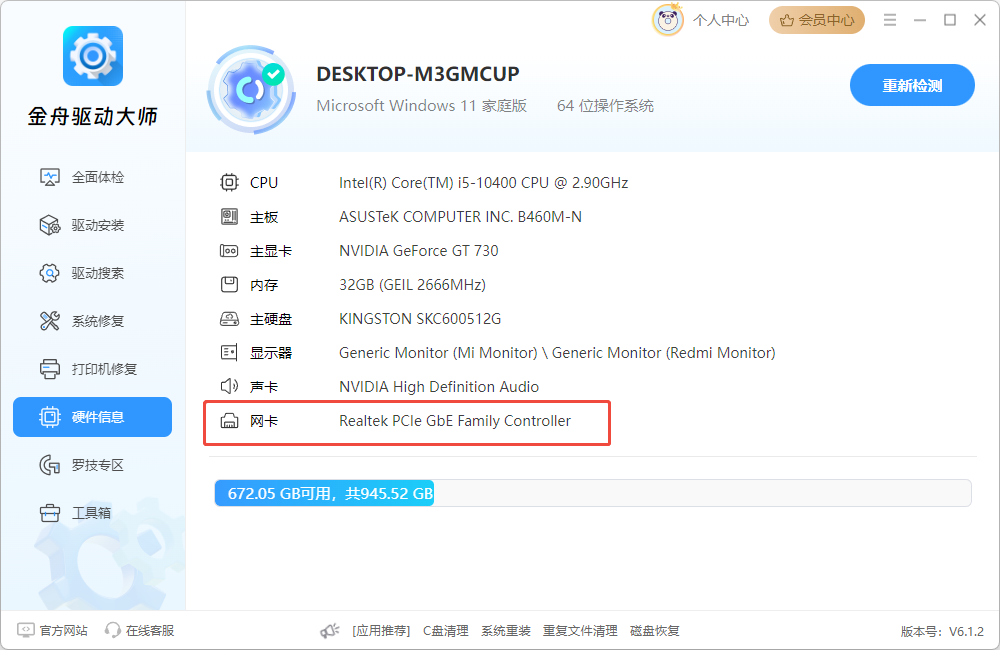Click the 官方网站 monitor icon
Screen dimensions: 1000x650
(x=26, y=630)
